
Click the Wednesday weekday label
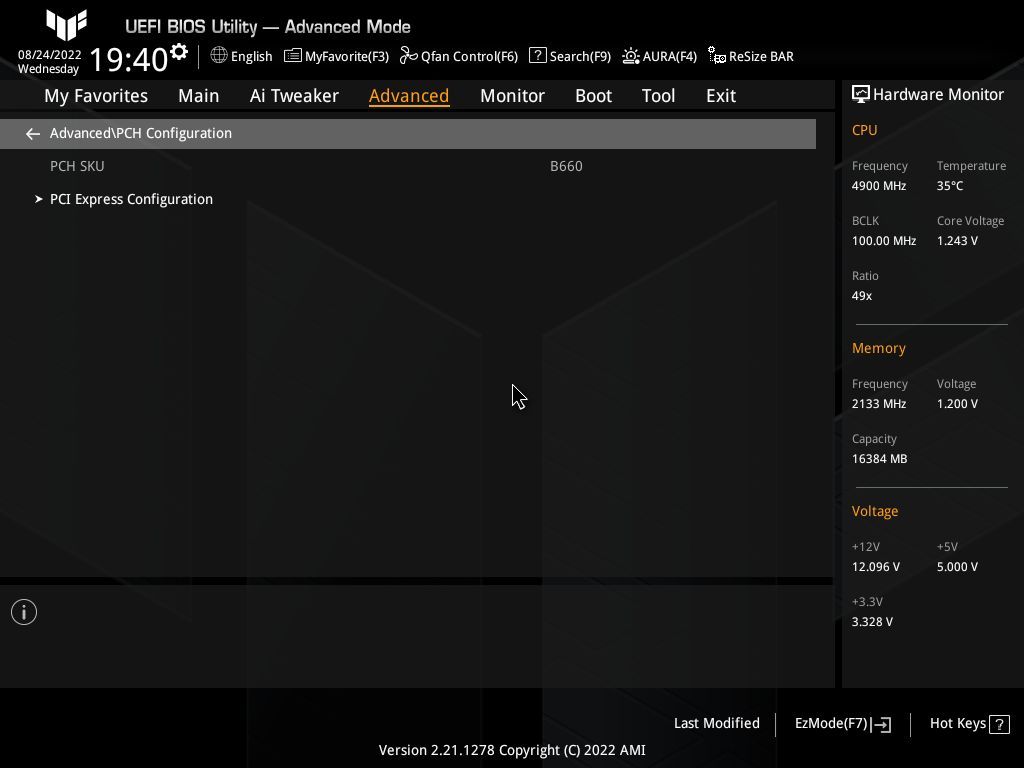pyautogui.click(x=48, y=69)
